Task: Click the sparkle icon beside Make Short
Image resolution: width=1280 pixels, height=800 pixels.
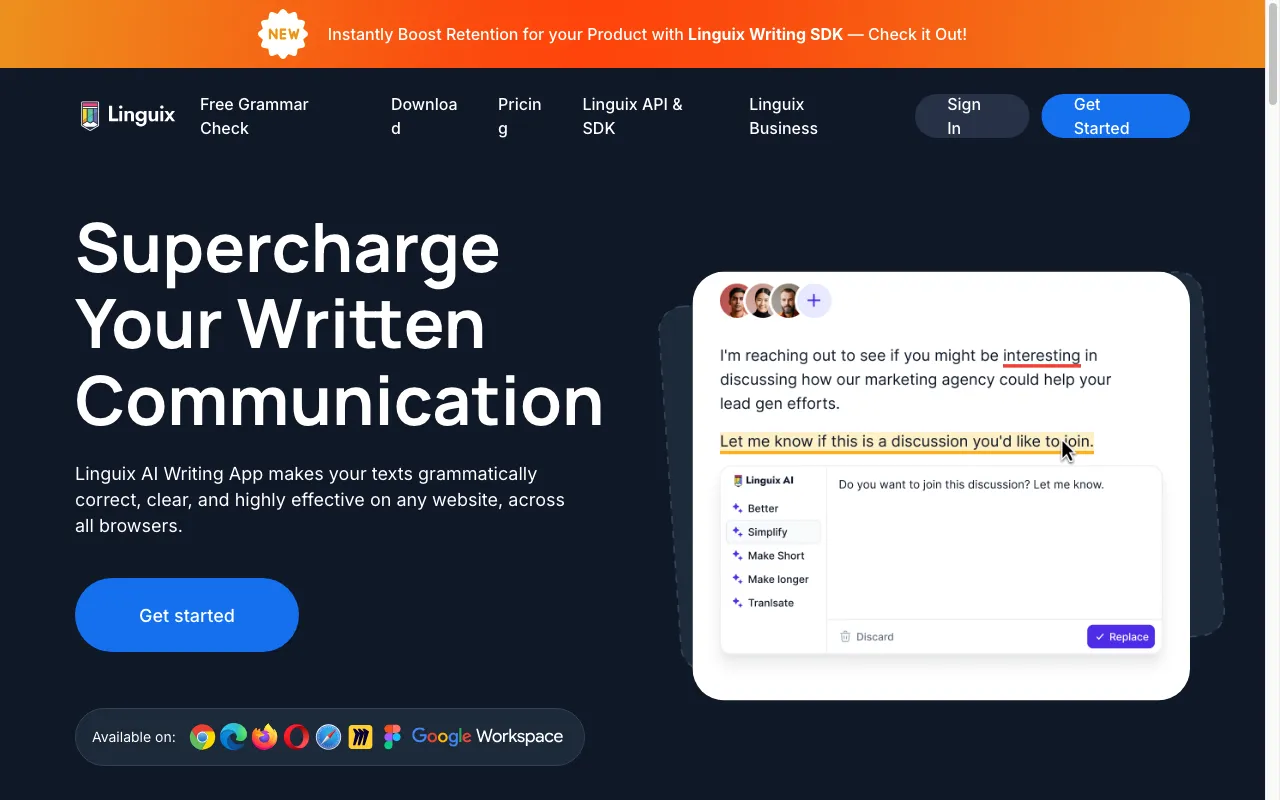Action: [x=737, y=555]
